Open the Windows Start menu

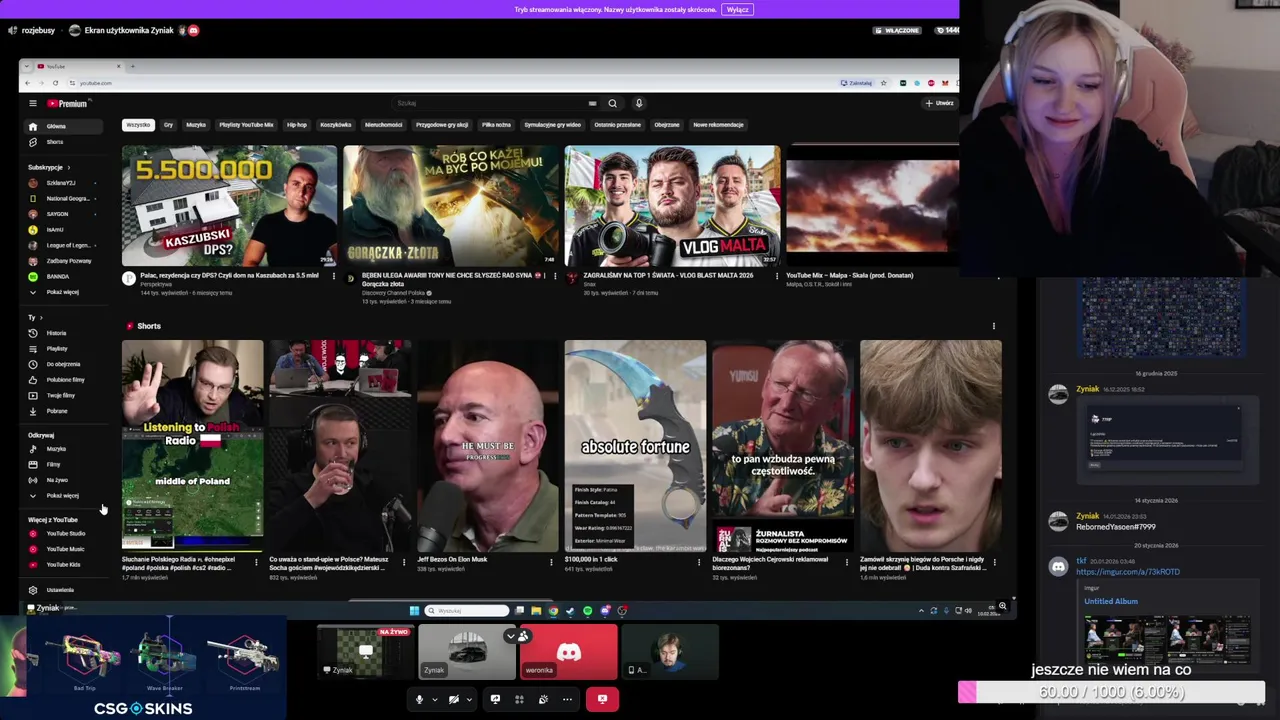(x=414, y=610)
